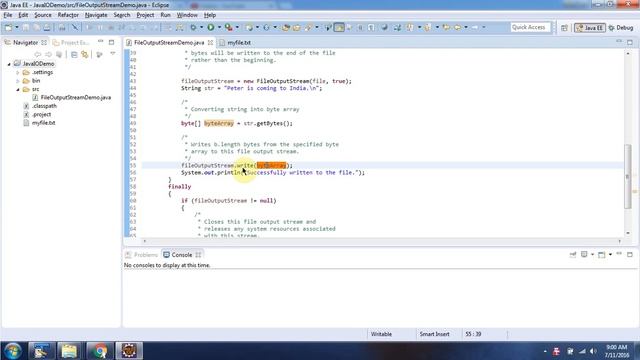Click the Back navigation arrow icon
Image resolution: width=640 pixels, height=360 pixels.
coord(458,27)
